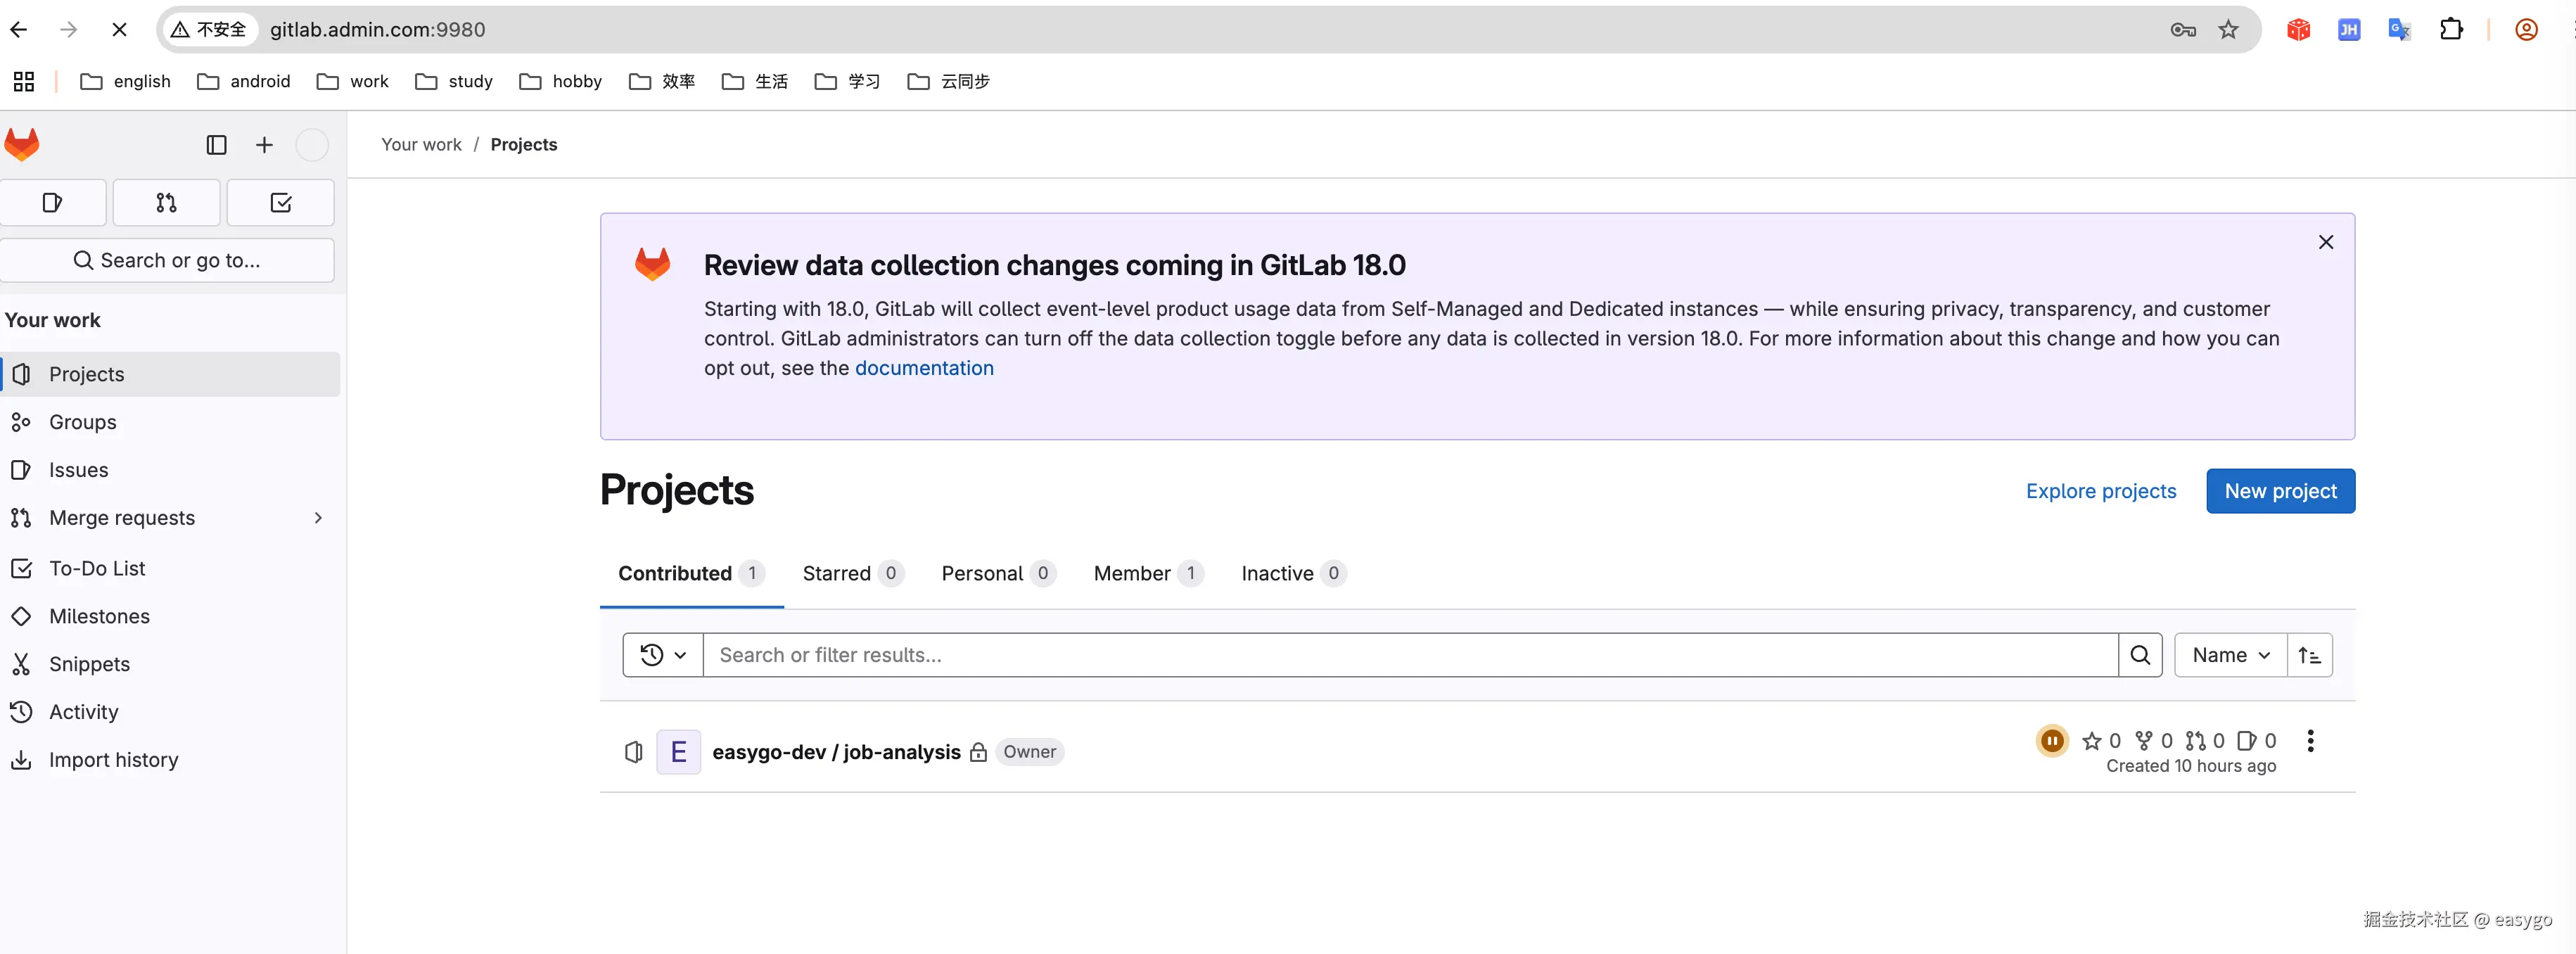Star the job-analysis project
Viewport: 2576px width, 954px height.
pos(2091,741)
